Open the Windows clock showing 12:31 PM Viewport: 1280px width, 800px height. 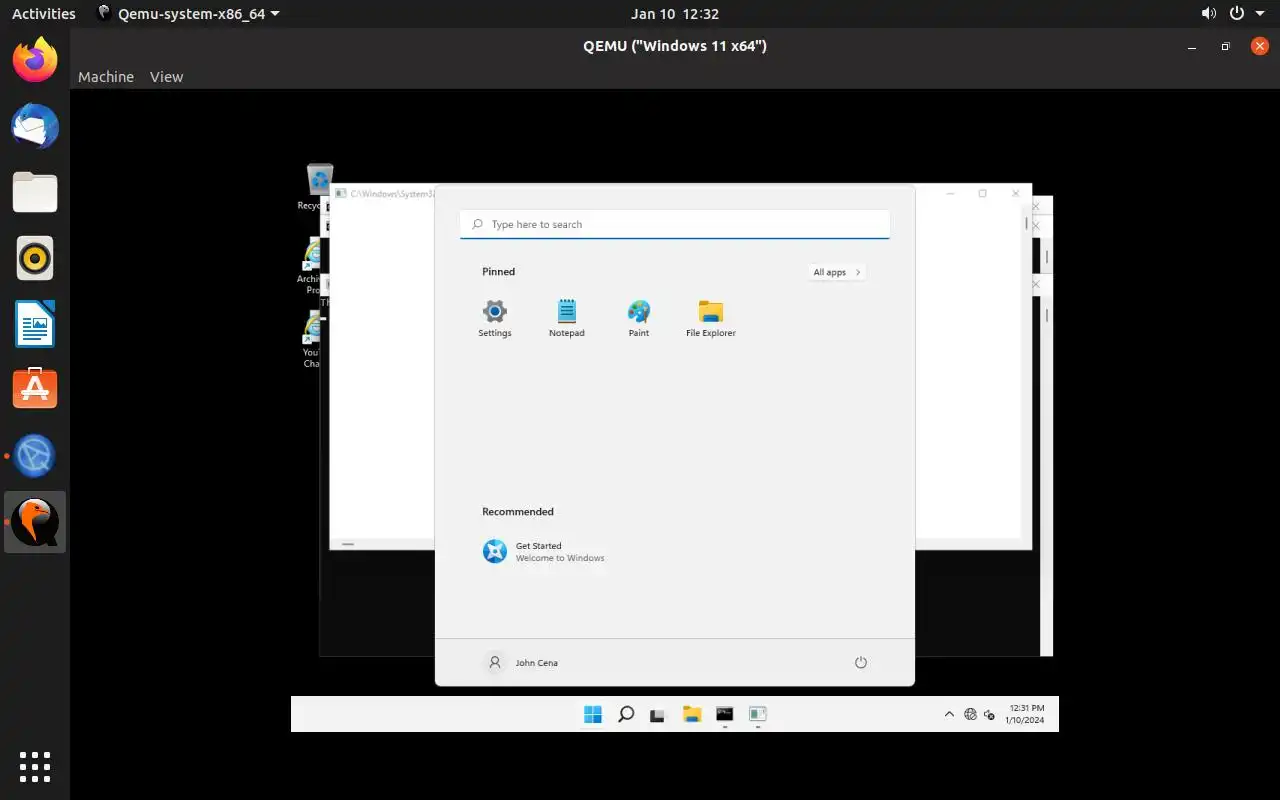point(1027,714)
